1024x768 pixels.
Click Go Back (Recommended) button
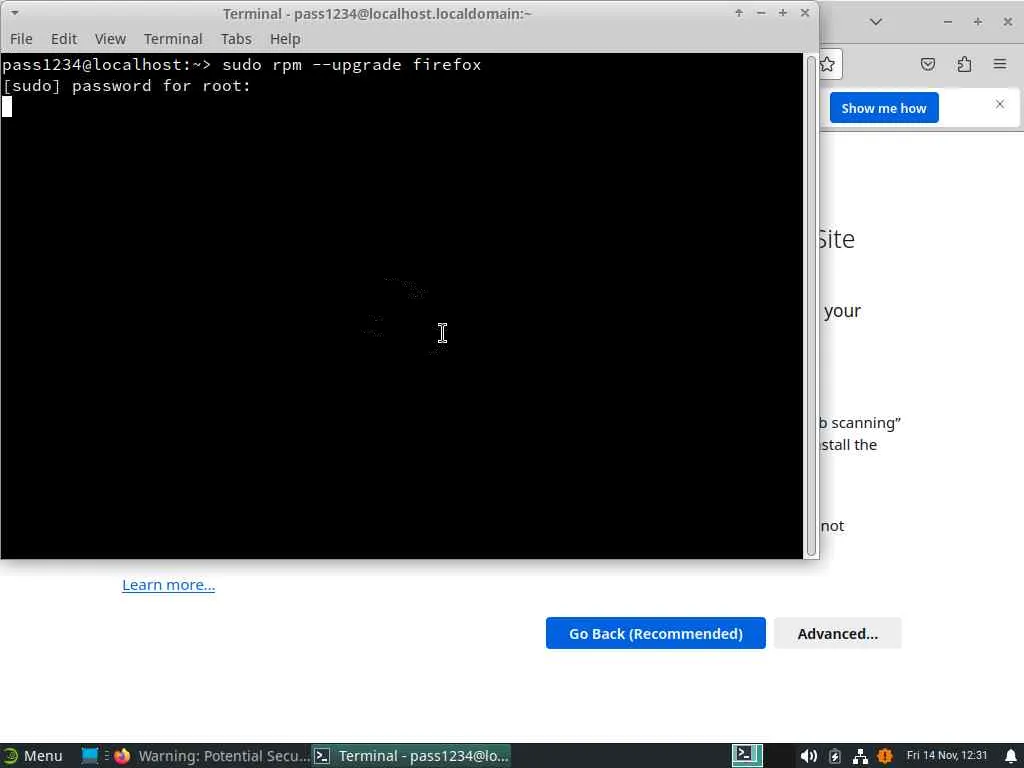(656, 633)
